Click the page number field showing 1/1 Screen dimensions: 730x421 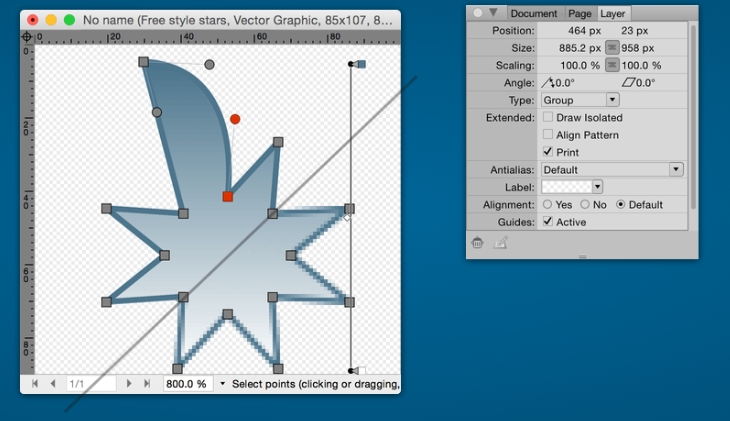[x=91, y=384]
